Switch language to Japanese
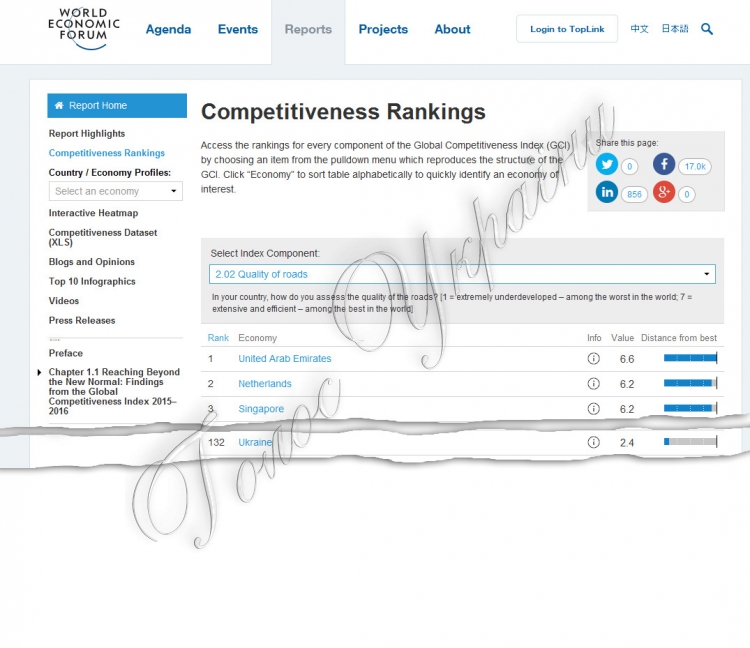Viewport: 750px width, 648px height. (675, 29)
